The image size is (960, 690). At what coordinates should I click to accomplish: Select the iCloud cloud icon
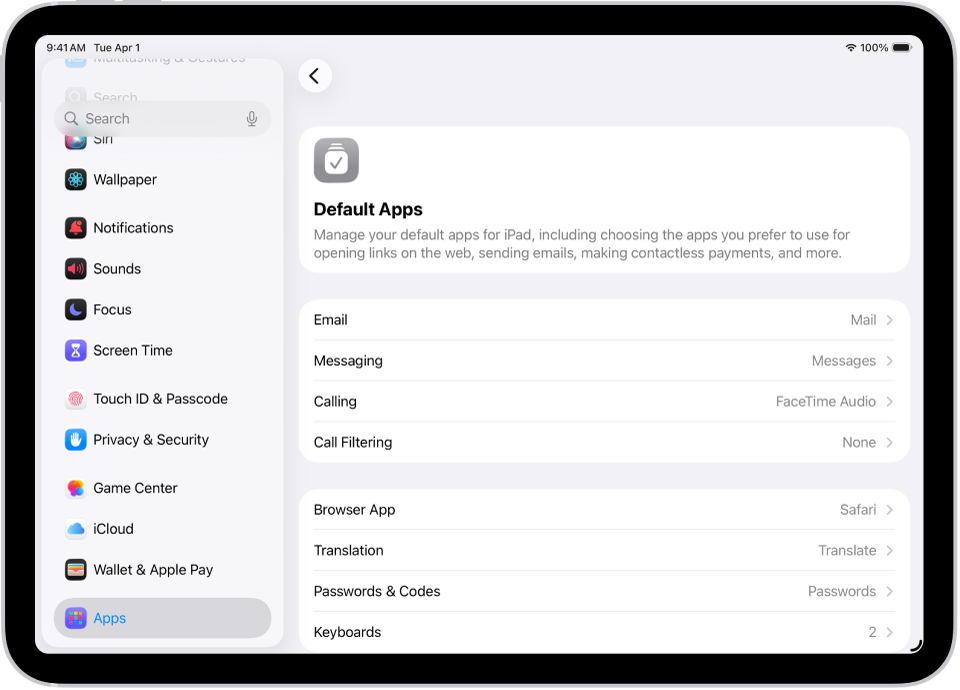(75, 528)
